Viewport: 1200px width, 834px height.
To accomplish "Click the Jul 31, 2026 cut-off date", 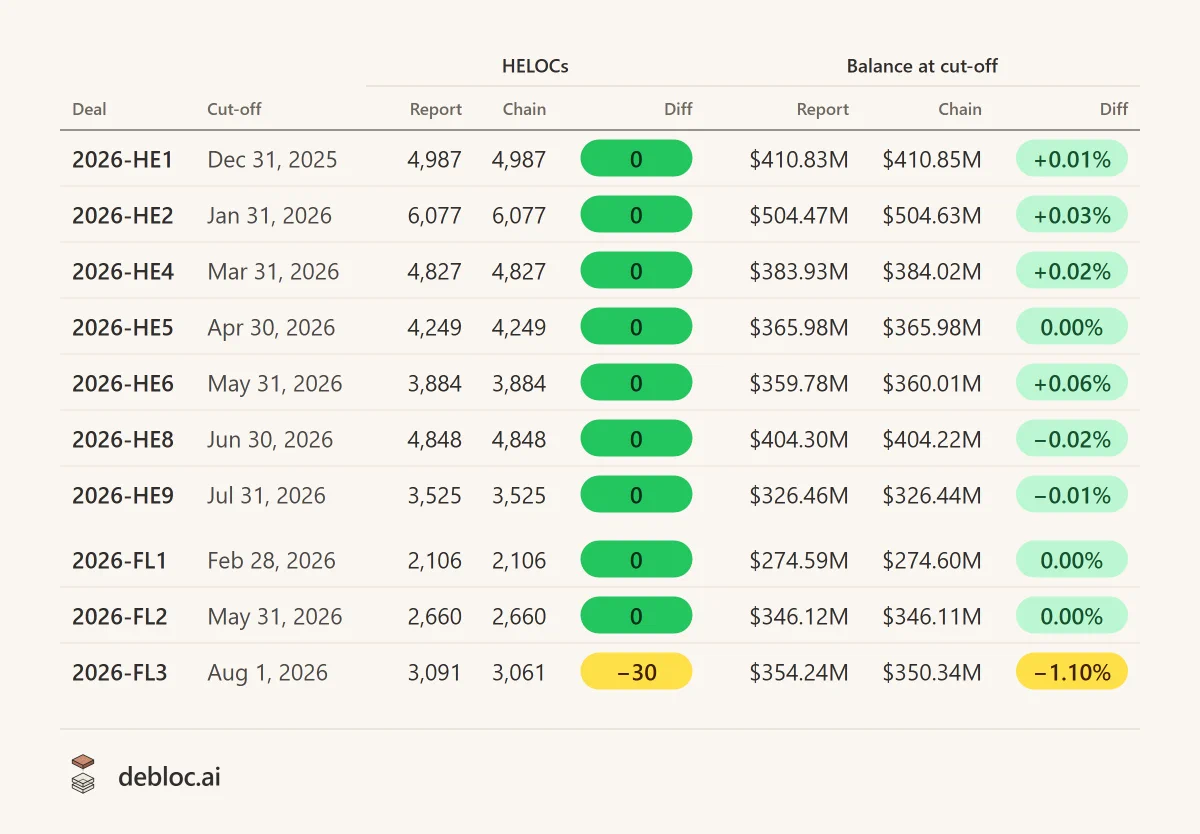I will [x=266, y=495].
